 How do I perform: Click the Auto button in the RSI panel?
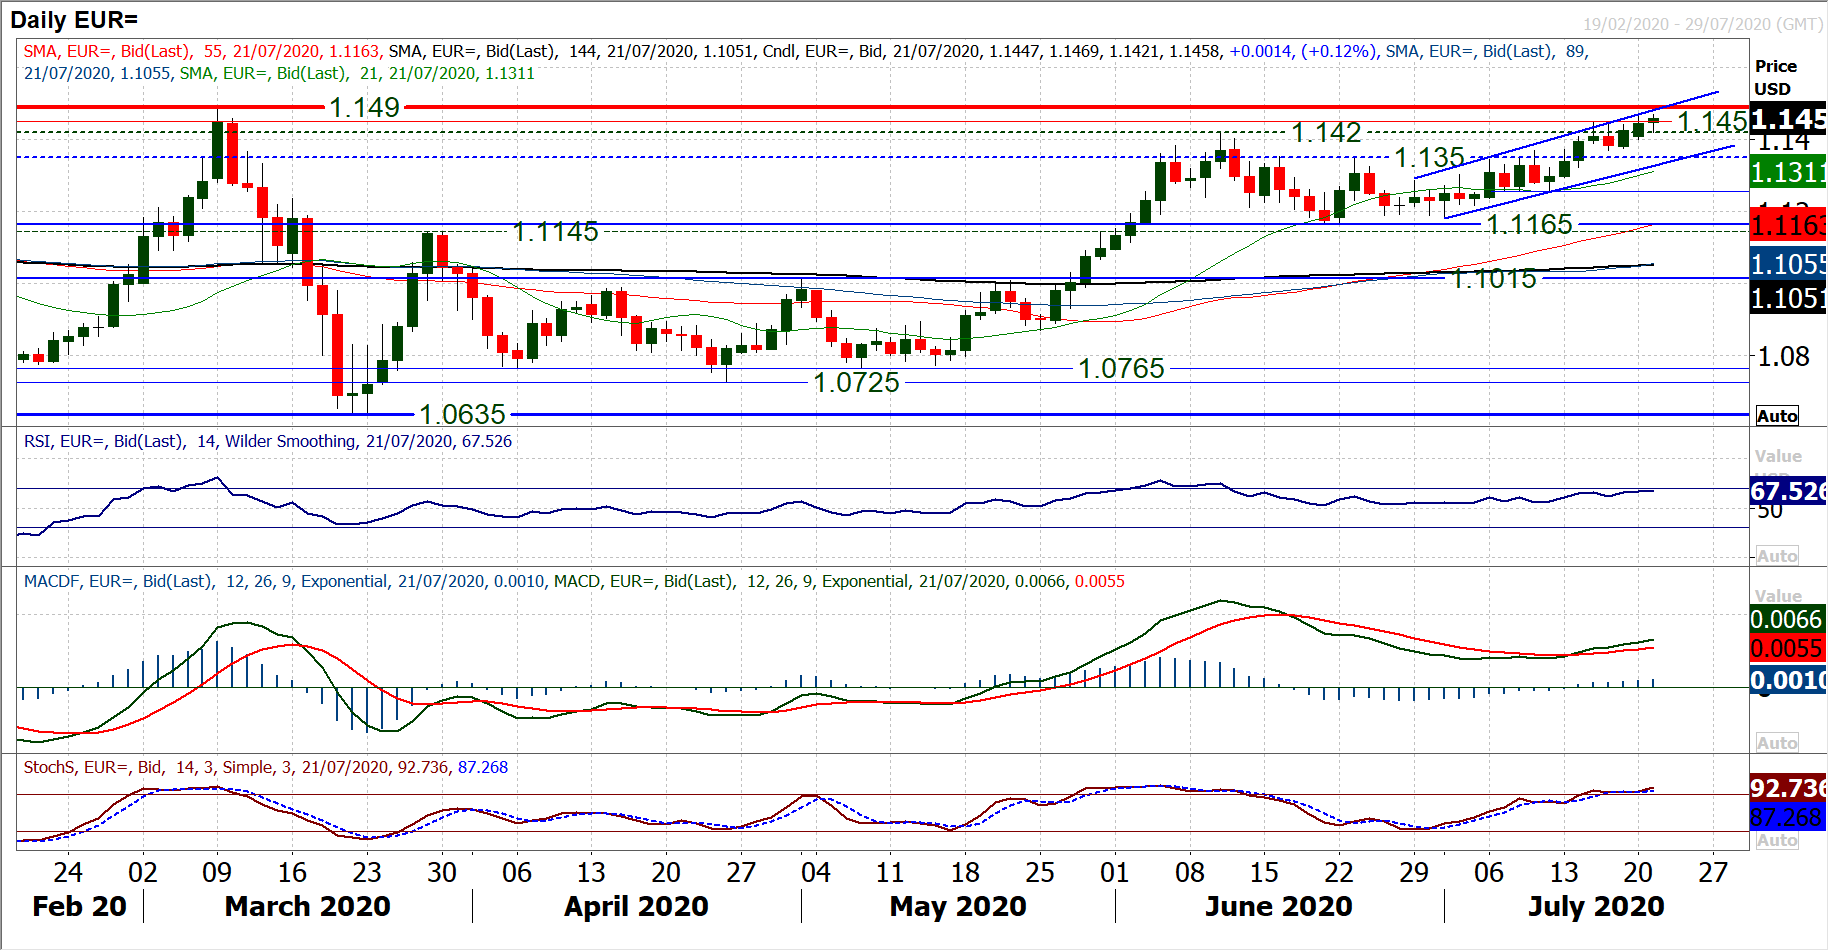tap(1776, 556)
